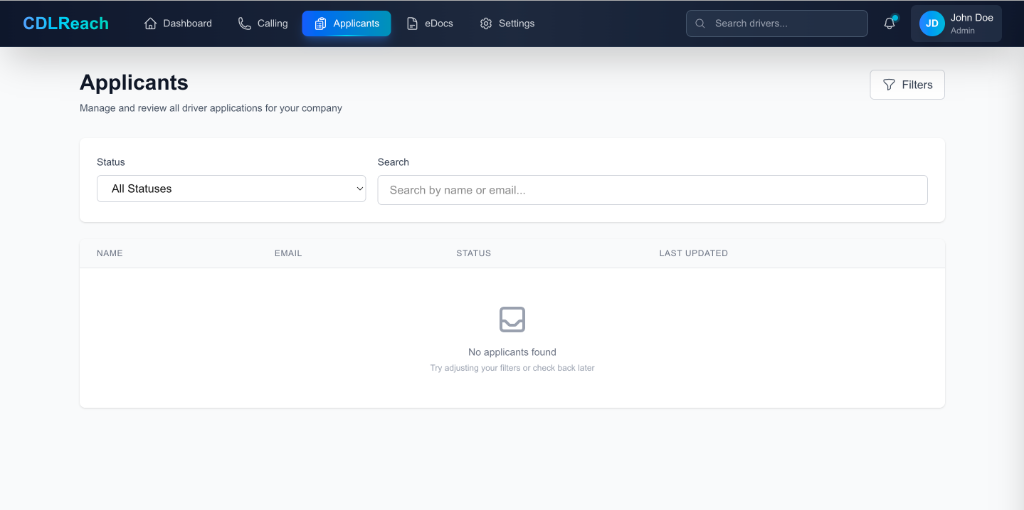Click the Applicants clipboard icon in navbar
This screenshot has height=510, width=1024.
tap(320, 23)
